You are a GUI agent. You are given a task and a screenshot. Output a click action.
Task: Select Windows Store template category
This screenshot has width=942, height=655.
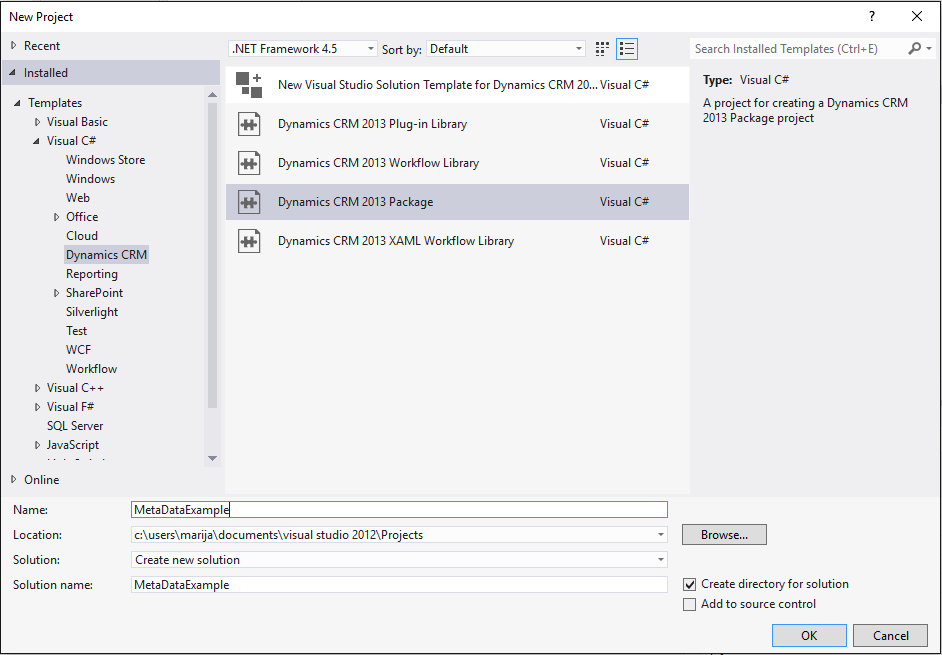pos(106,160)
